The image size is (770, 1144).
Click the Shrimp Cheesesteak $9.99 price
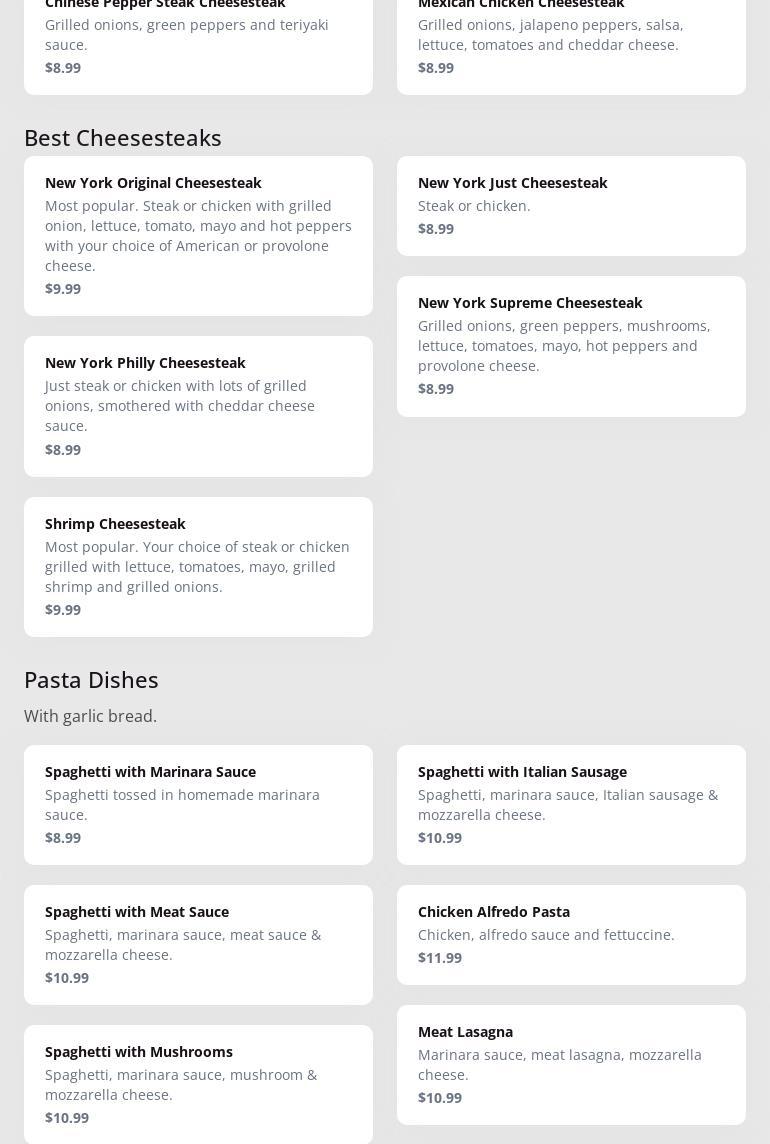click(x=63, y=609)
